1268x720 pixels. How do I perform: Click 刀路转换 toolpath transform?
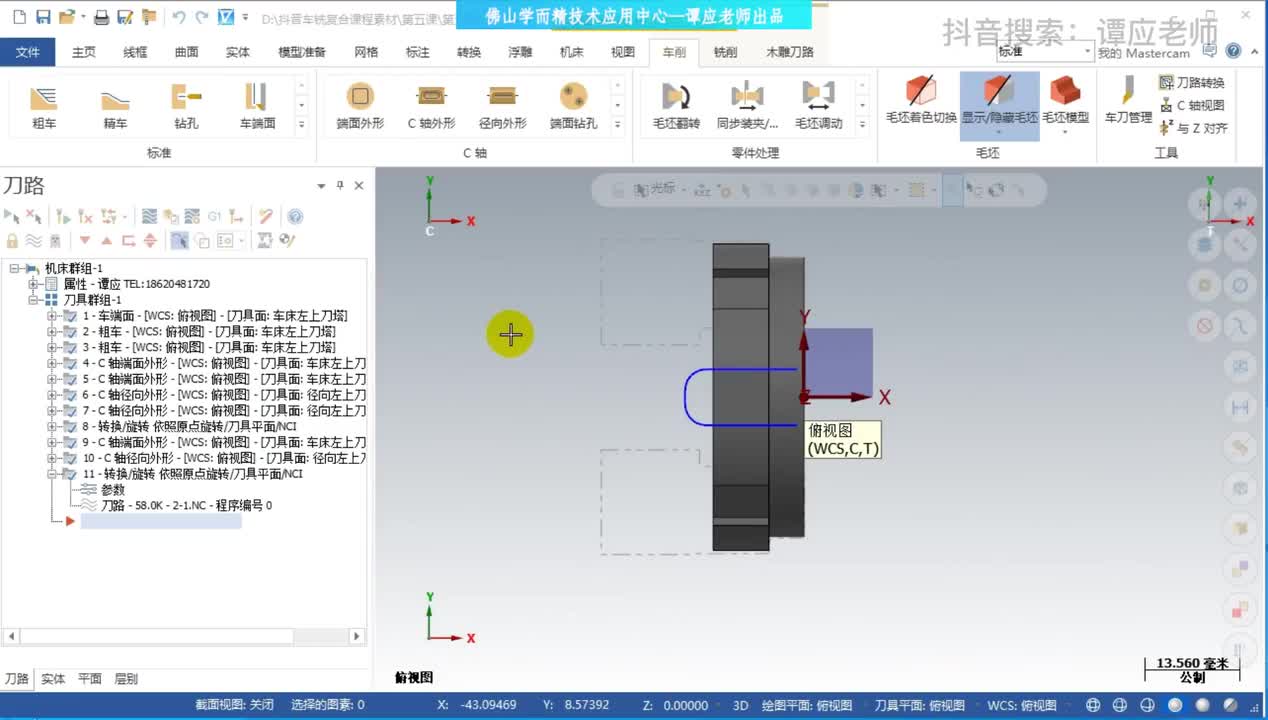[x=1192, y=82]
